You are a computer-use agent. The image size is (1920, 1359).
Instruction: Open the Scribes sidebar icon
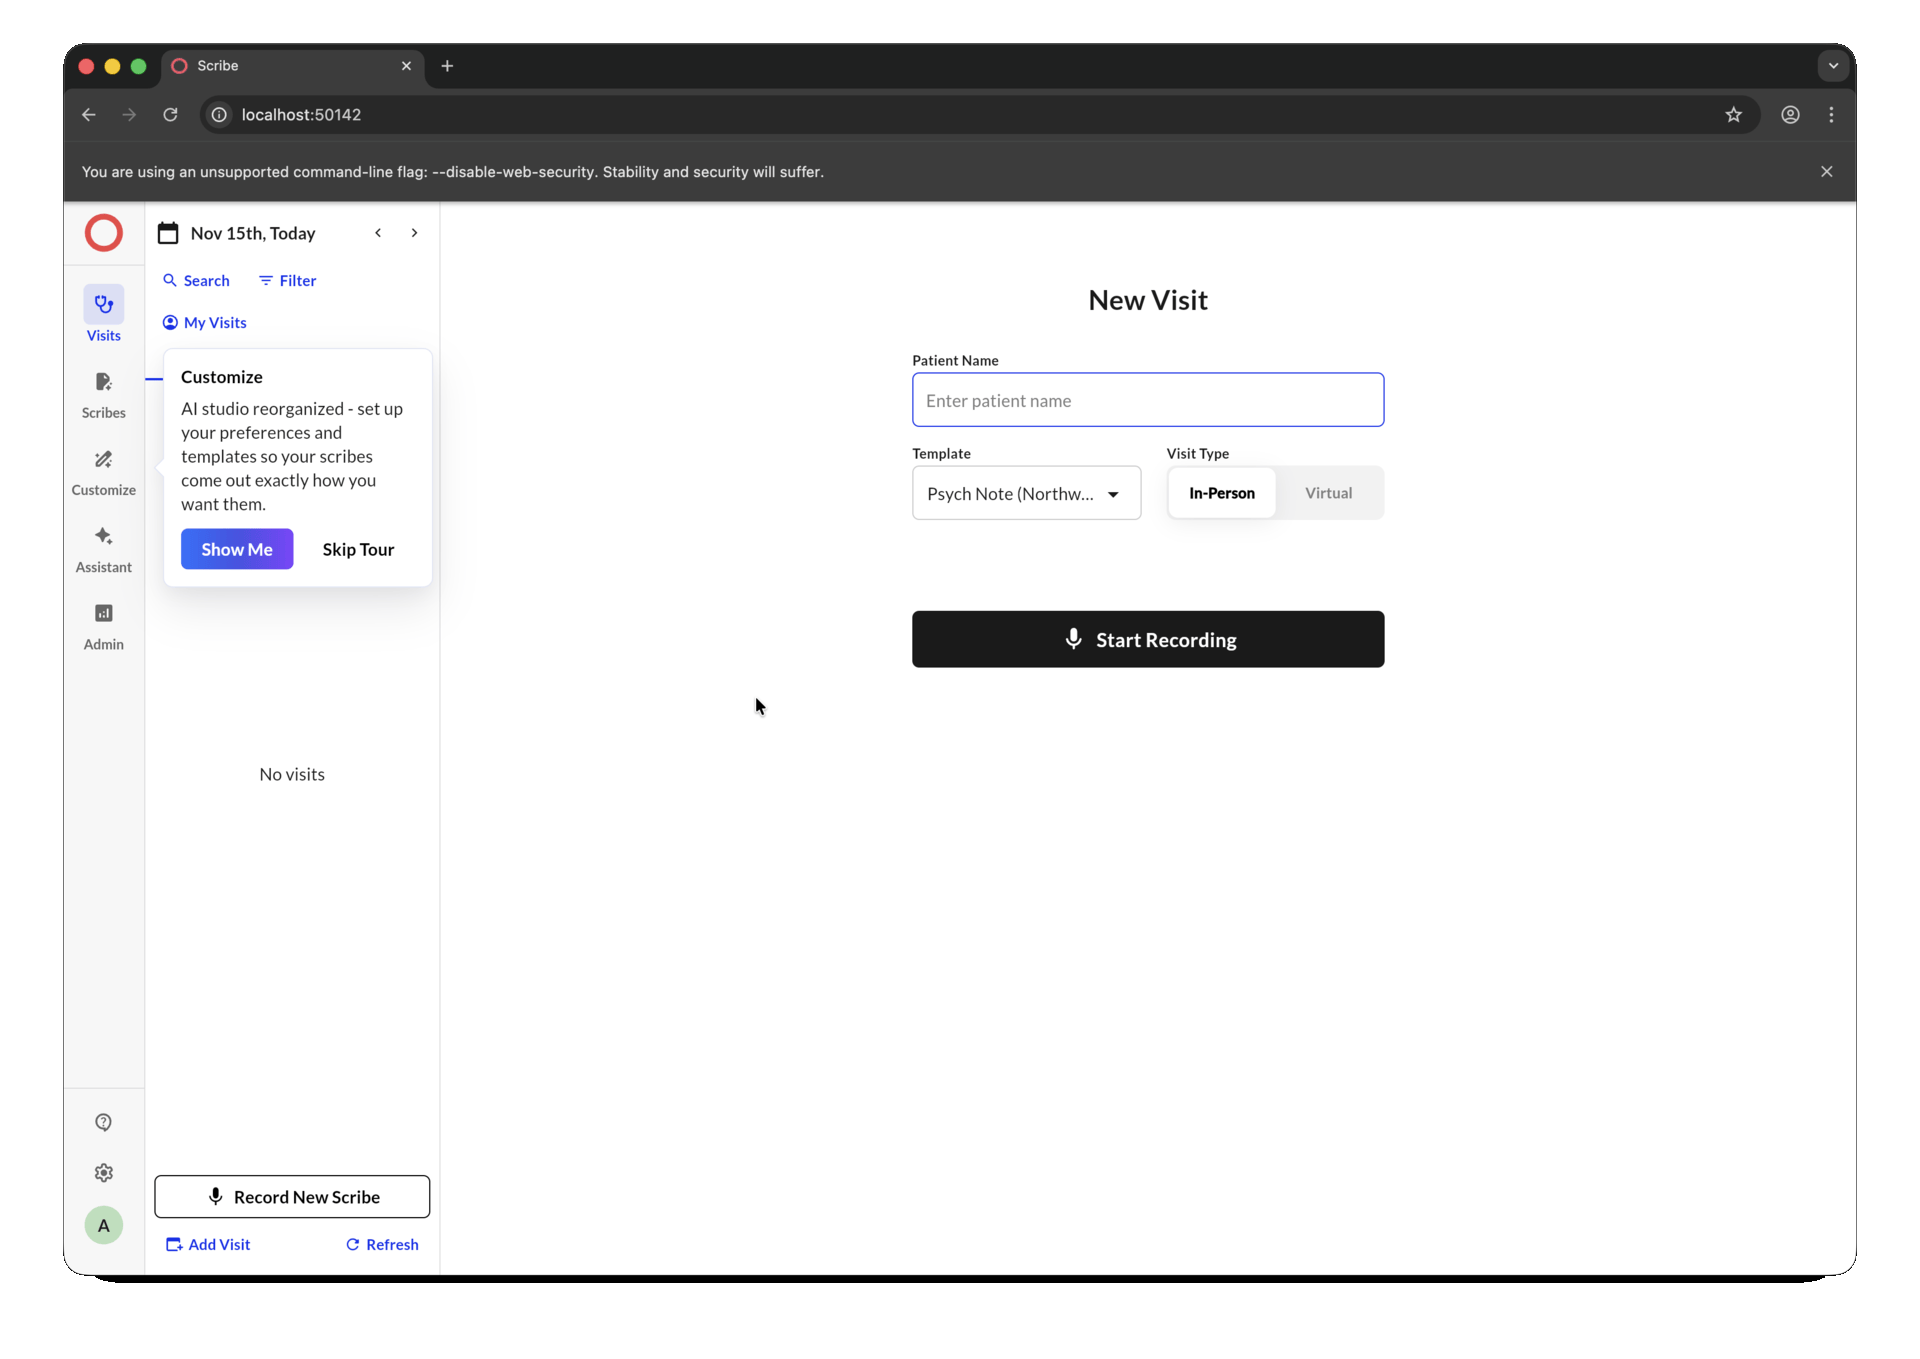pos(103,383)
